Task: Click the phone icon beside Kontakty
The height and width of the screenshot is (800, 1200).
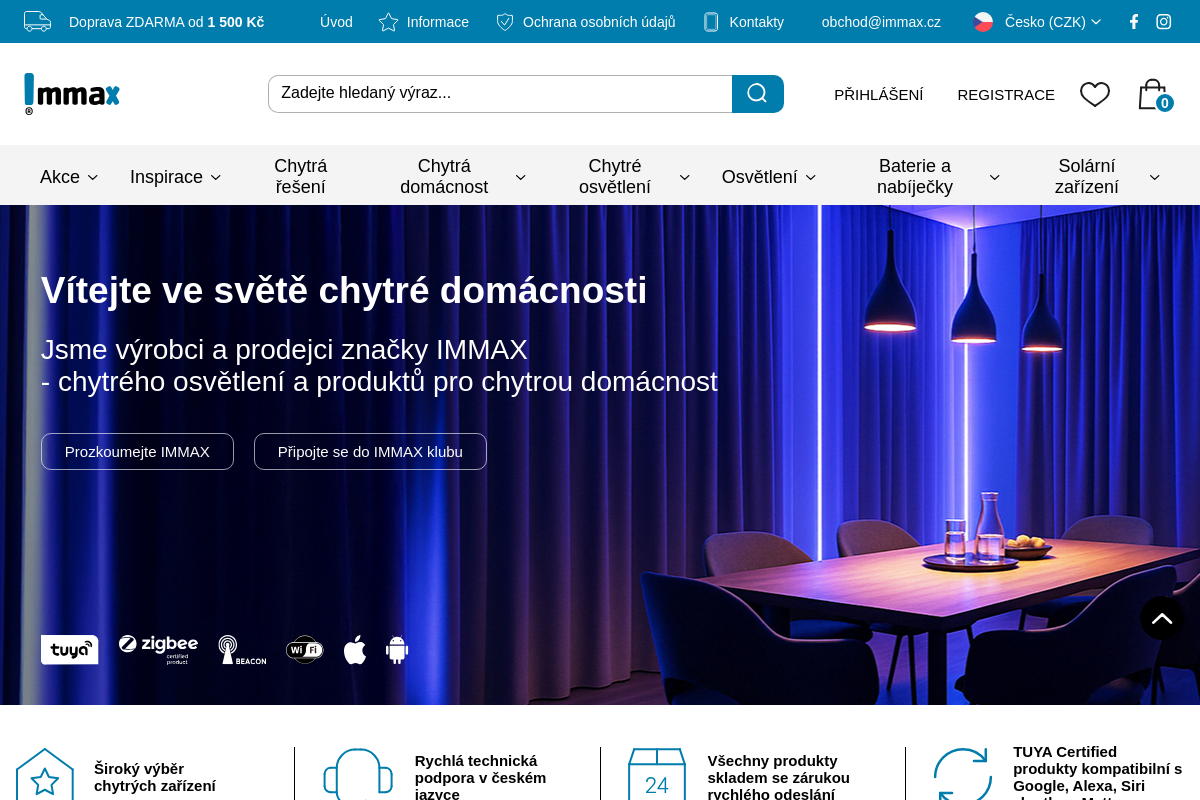Action: coord(711,22)
